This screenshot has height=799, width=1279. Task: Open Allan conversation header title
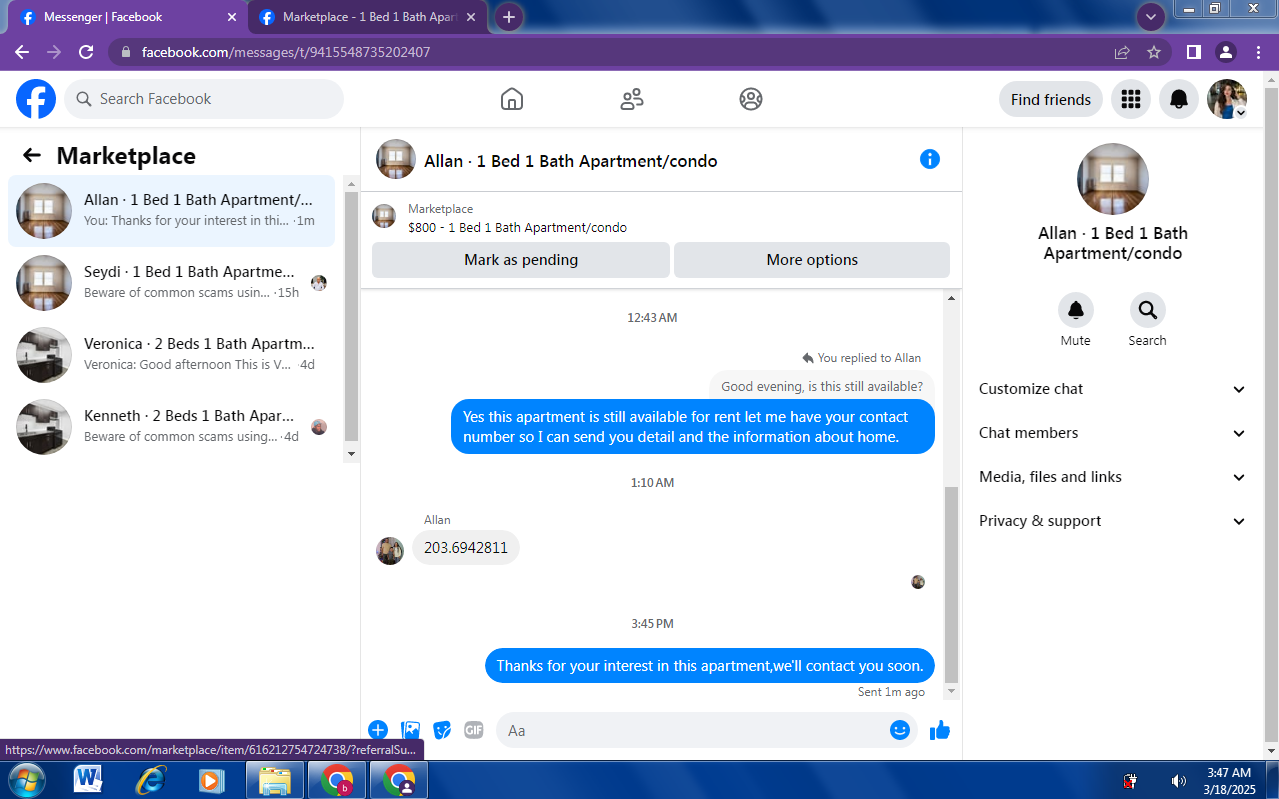pyautogui.click(x=570, y=161)
